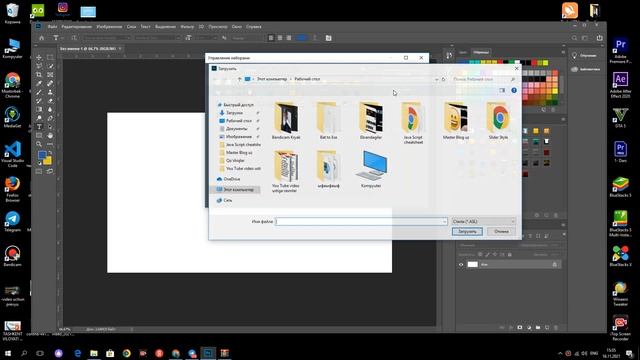Screen dimensions: 640x360
Task: Open the Filter menu in Photoshop
Action: [187, 27]
